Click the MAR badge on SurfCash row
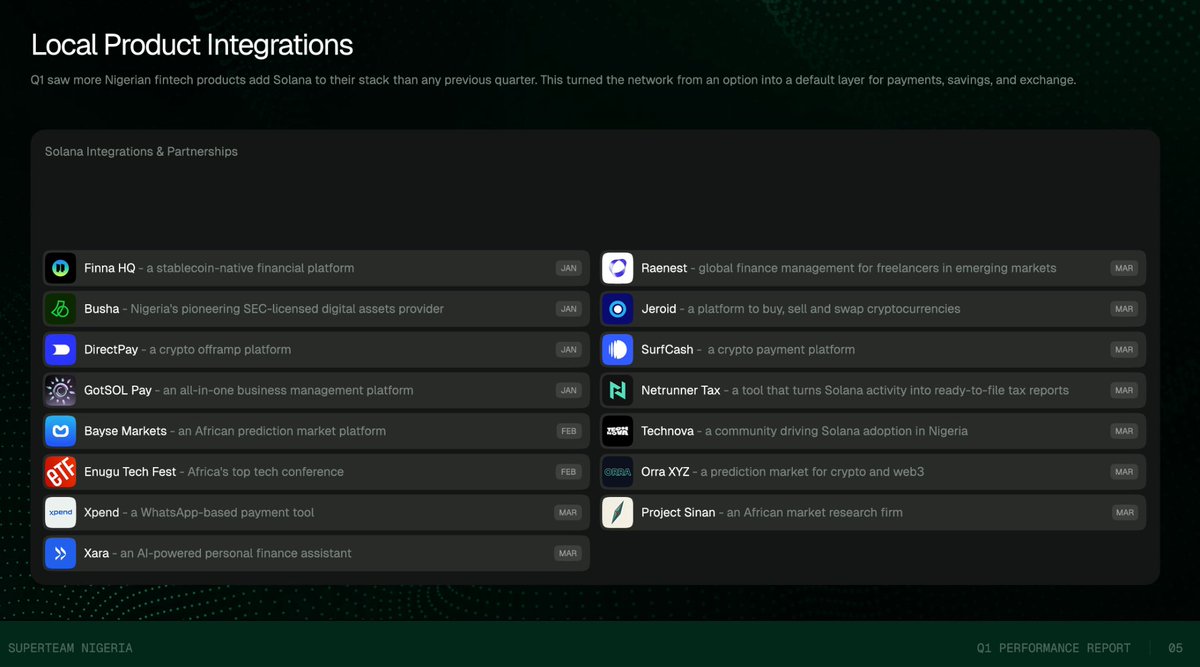Image resolution: width=1200 pixels, height=667 pixels. (1124, 350)
